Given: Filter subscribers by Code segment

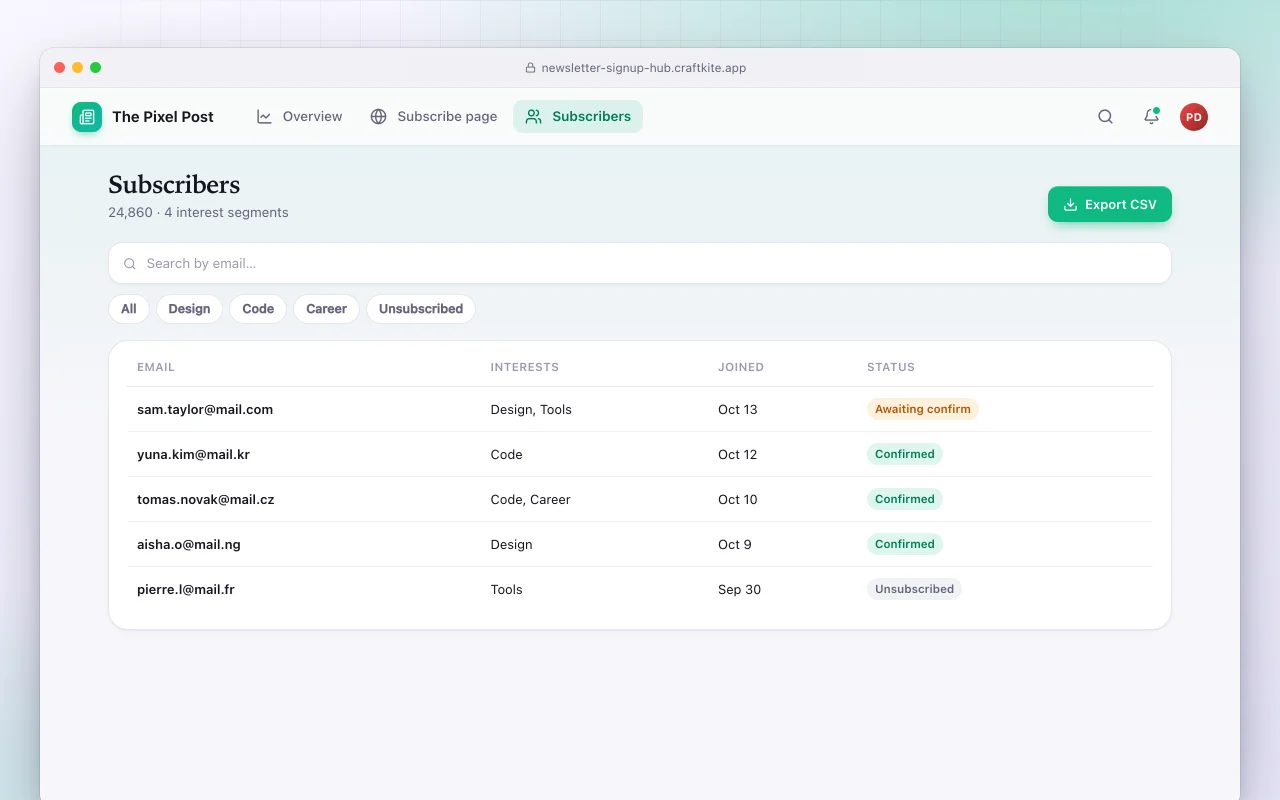Looking at the screenshot, I should pyautogui.click(x=258, y=309).
